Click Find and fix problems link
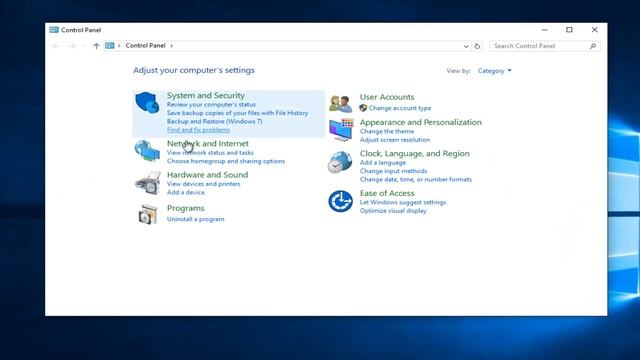This screenshot has height=360, width=640. (198, 130)
